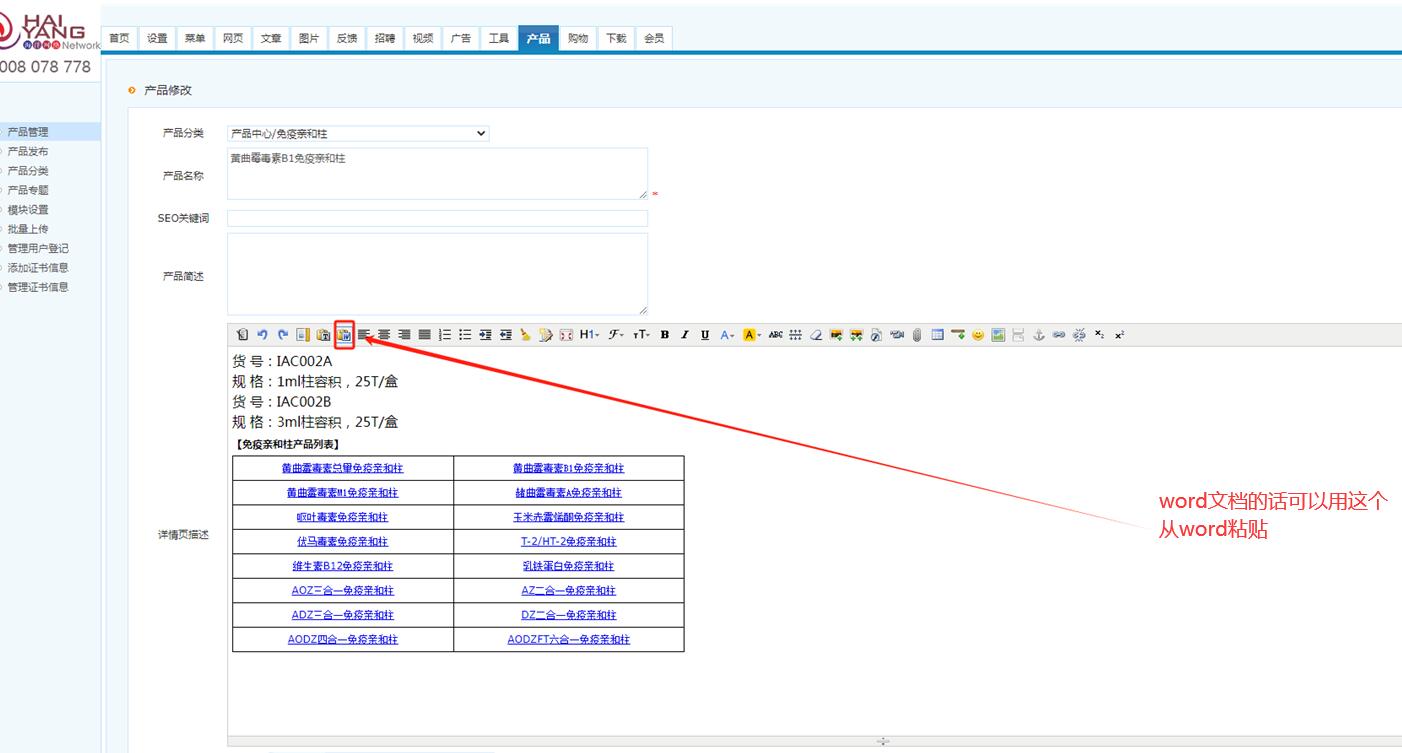Open the 伏马毒素免疫亲和柱 link
This screenshot has height=753, width=1402.
[342, 541]
